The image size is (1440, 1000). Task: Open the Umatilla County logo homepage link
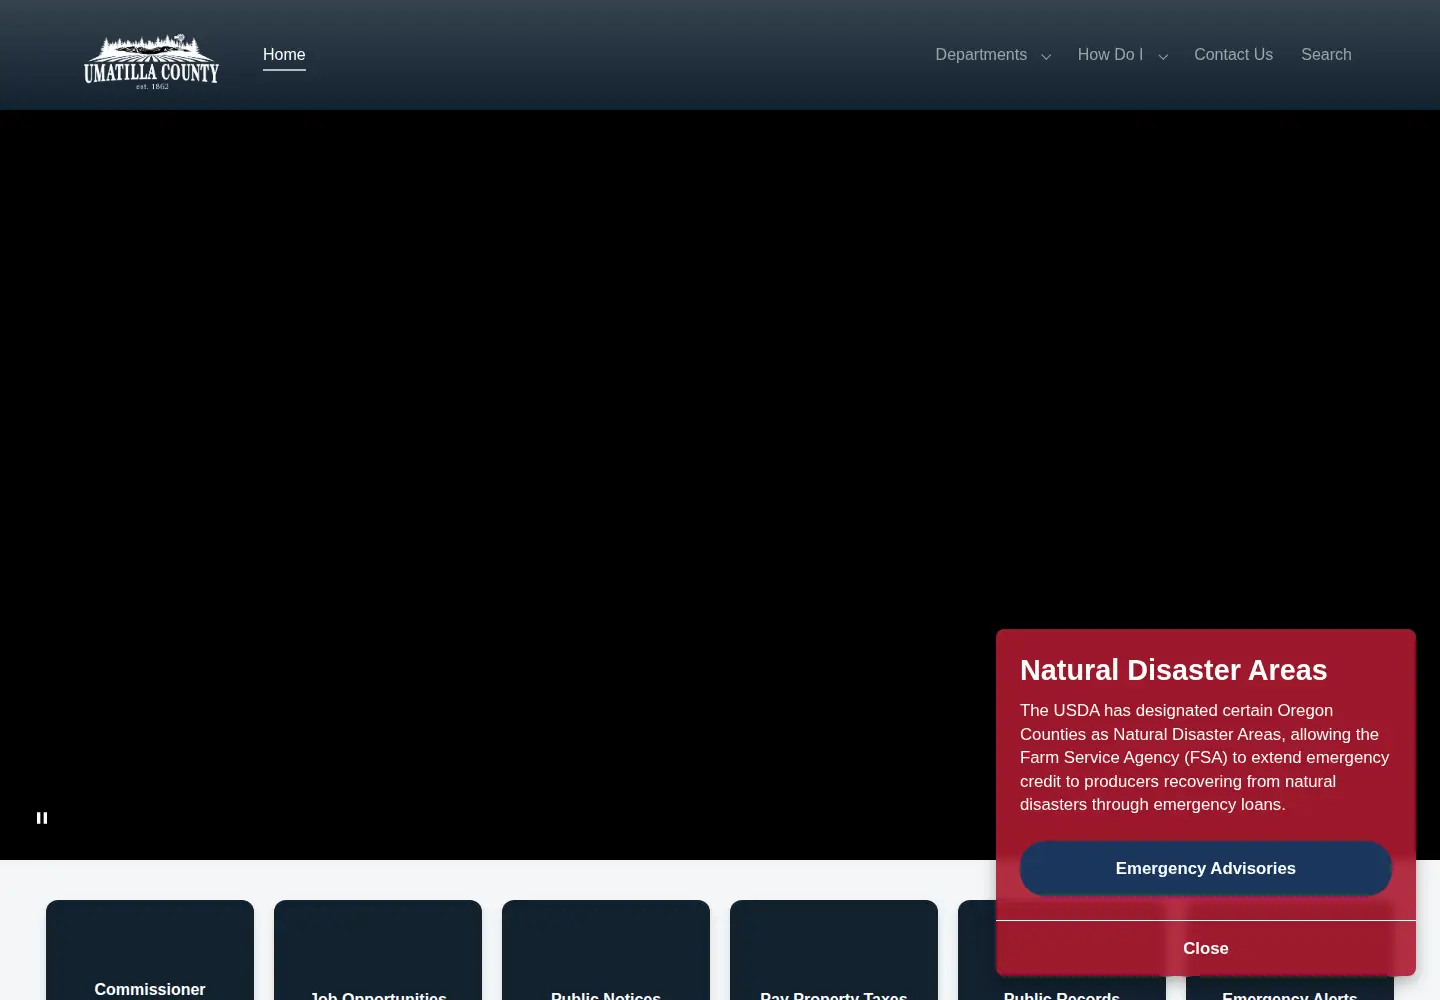[151, 60]
